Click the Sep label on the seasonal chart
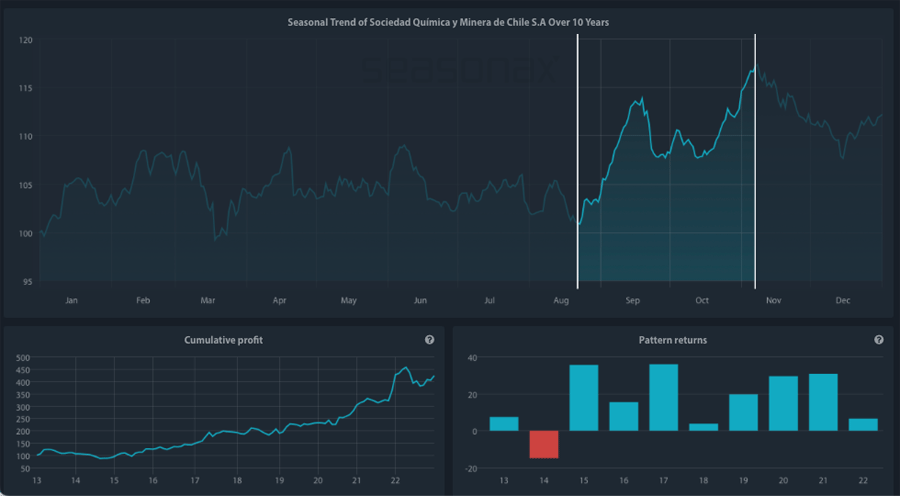900x496 pixels. coord(632,300)
